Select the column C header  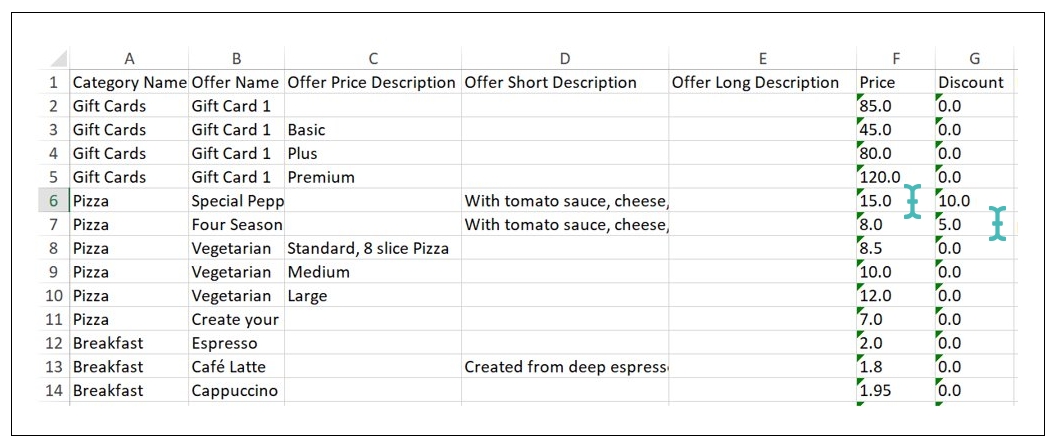tap(372, 59)
